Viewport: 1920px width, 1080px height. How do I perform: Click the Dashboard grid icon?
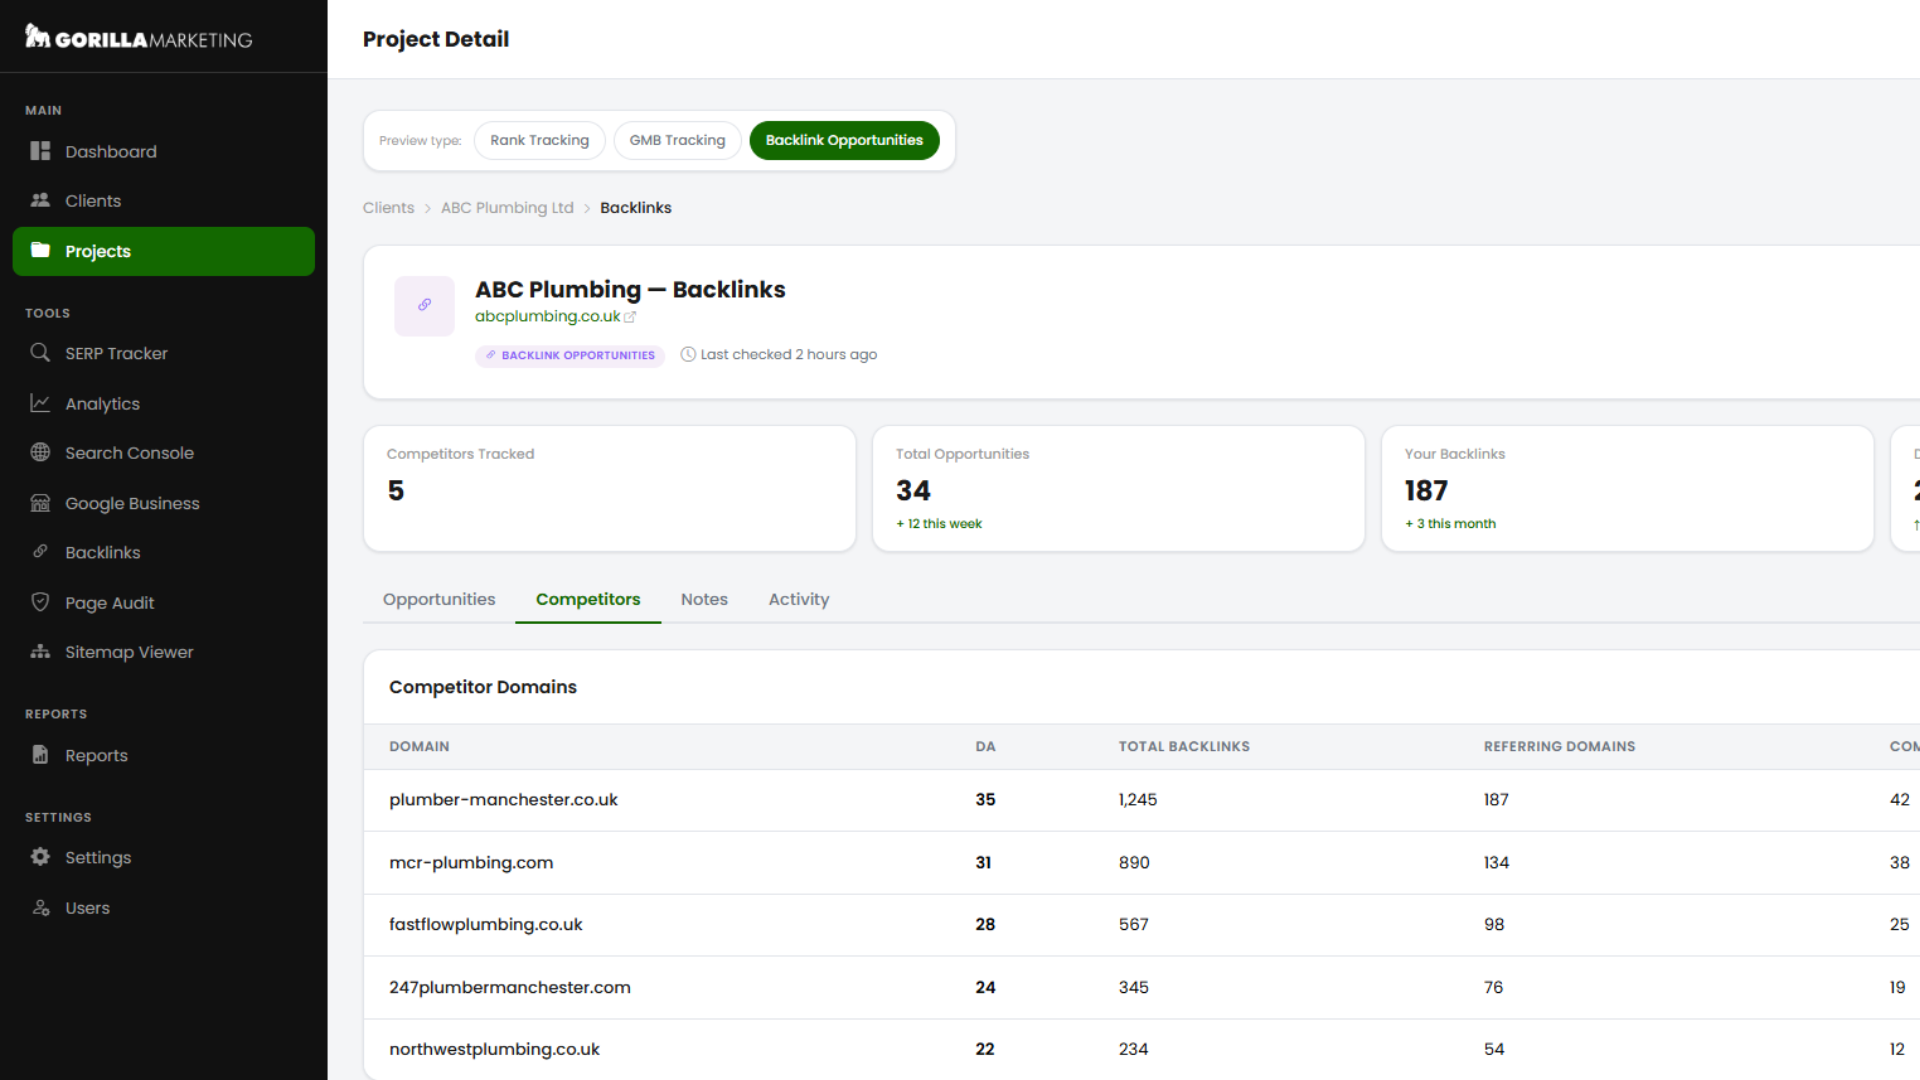[x=40, y=151]
